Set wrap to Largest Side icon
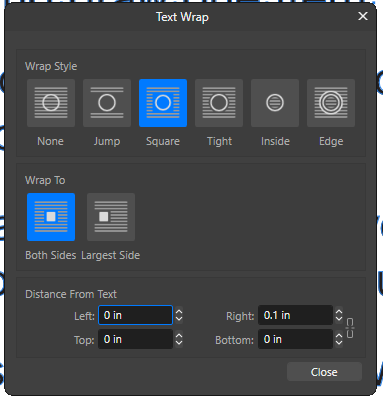 coord(111,217)
